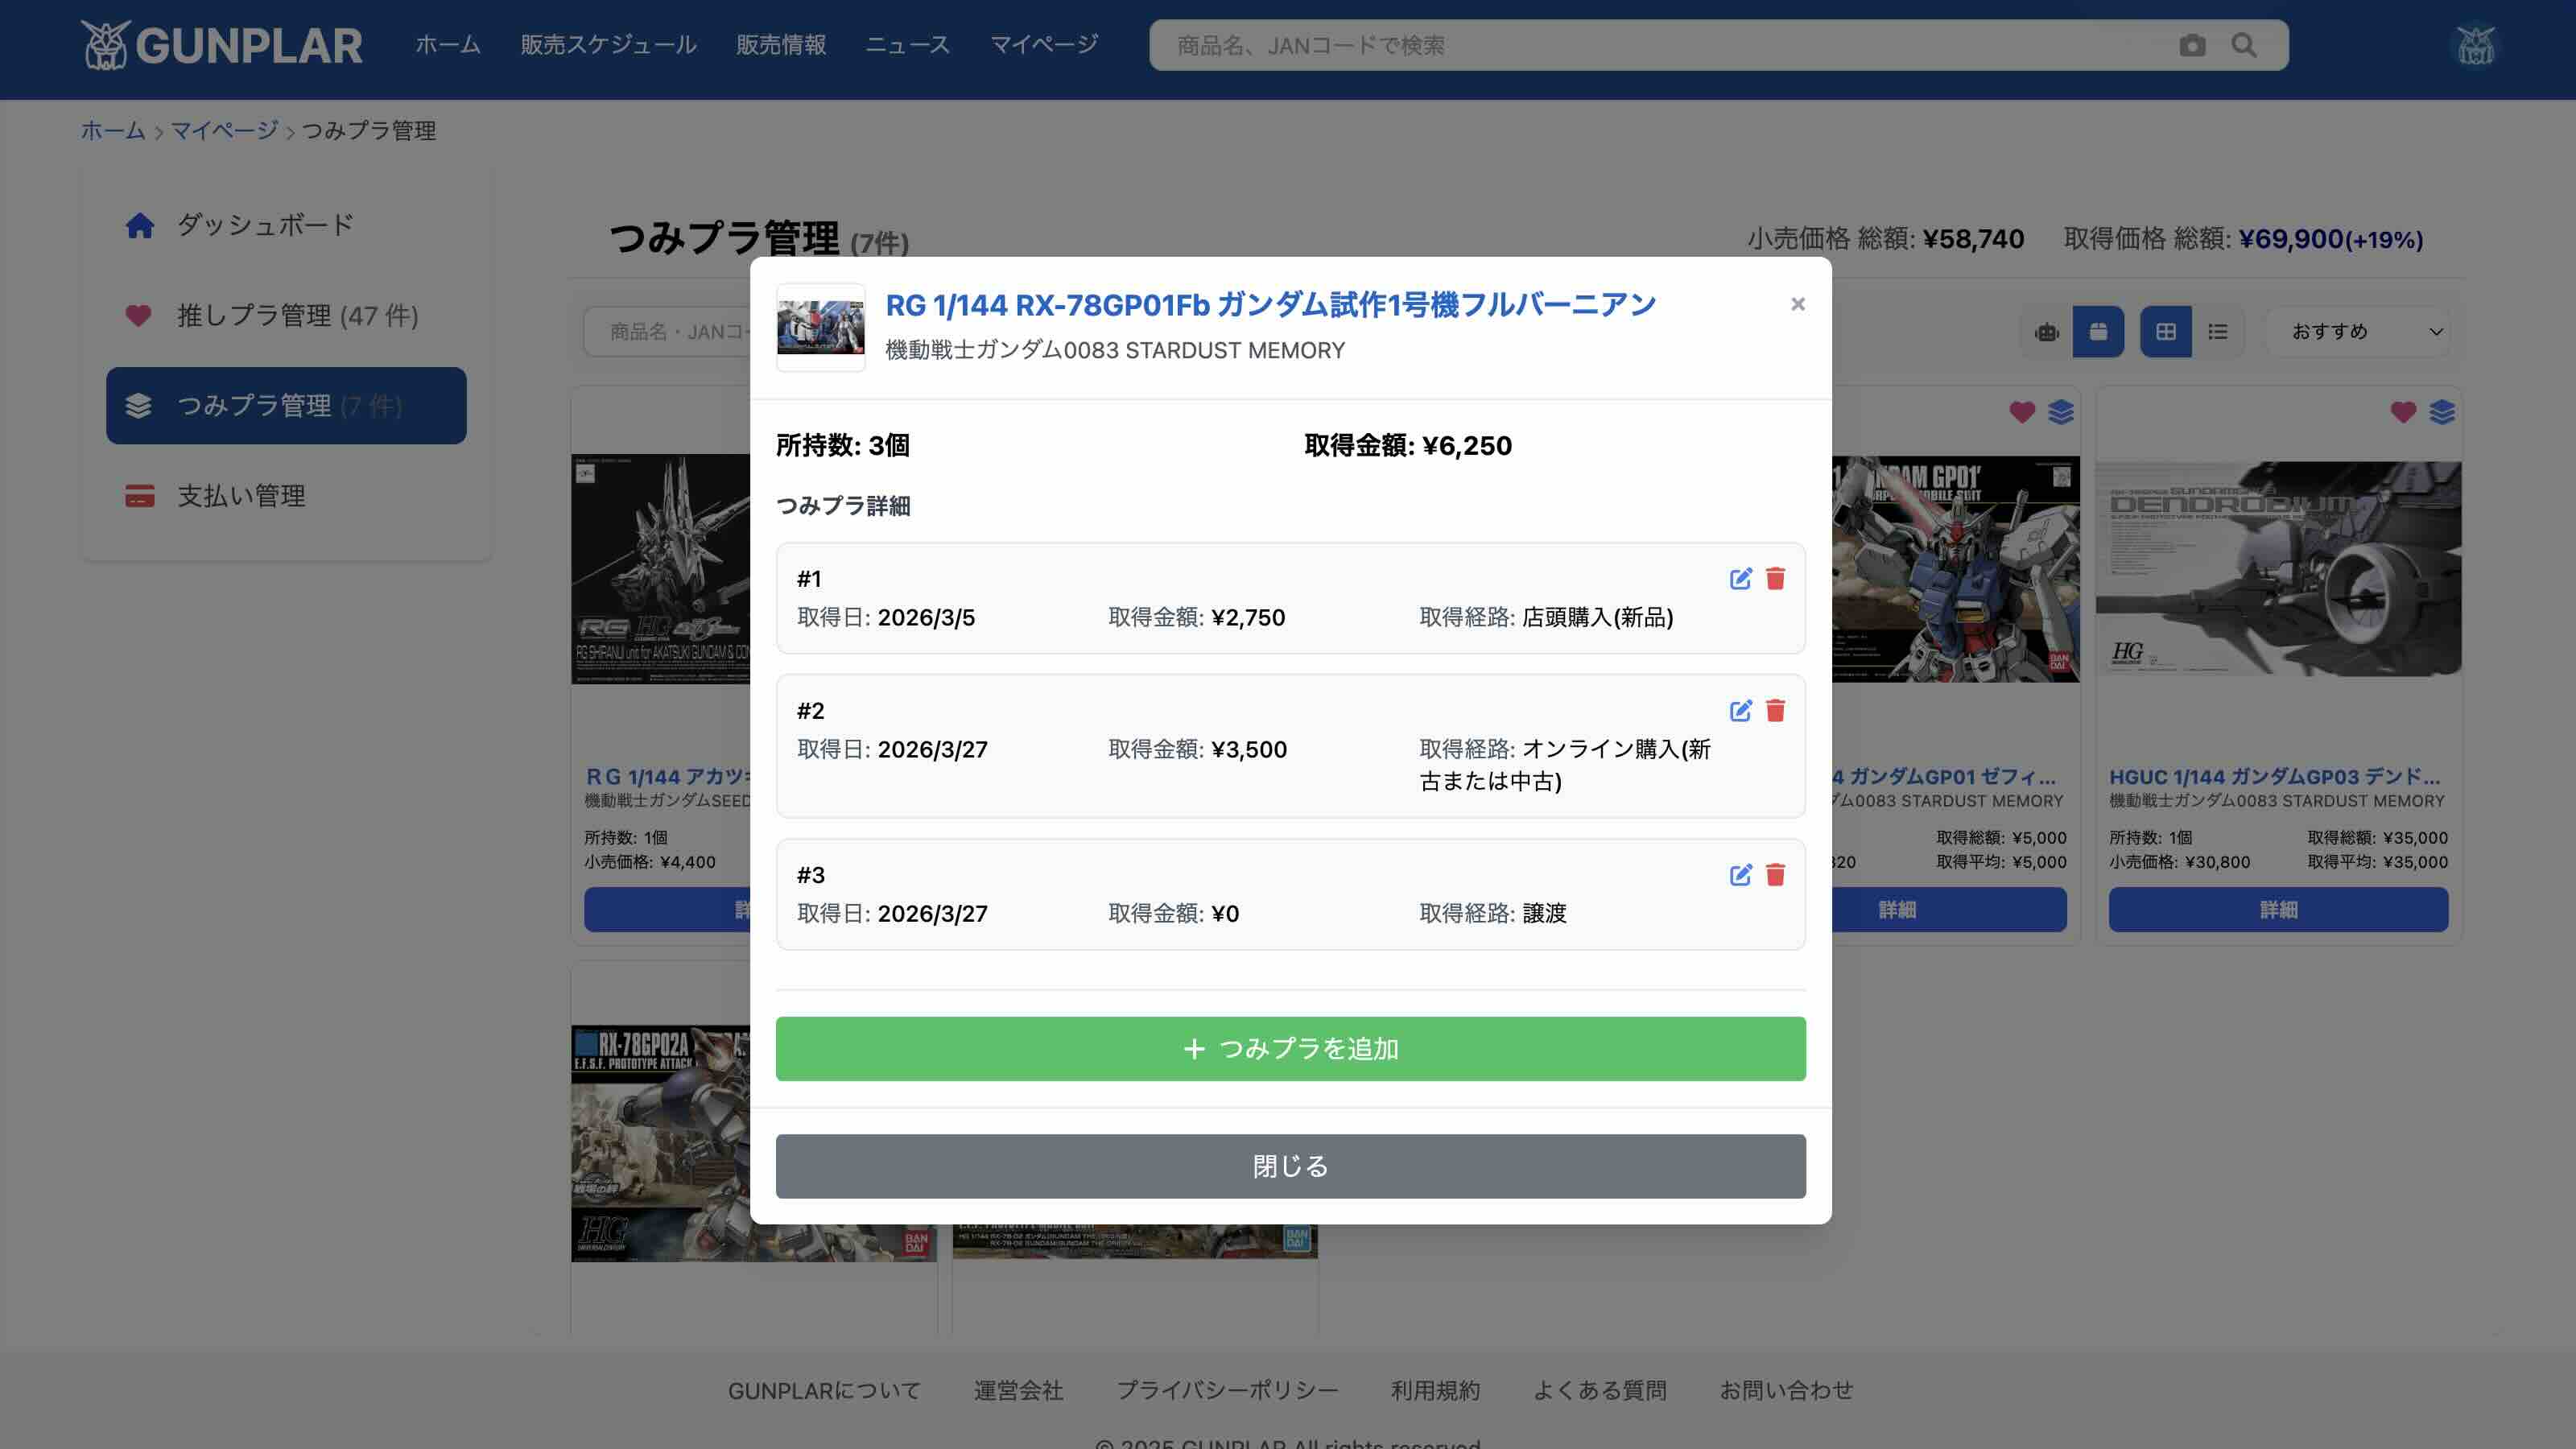This screenshot has width=2576, height=1449.
Task: Edit stash entry #1 with pencil icon
Action: click(x=1740, y=579)
